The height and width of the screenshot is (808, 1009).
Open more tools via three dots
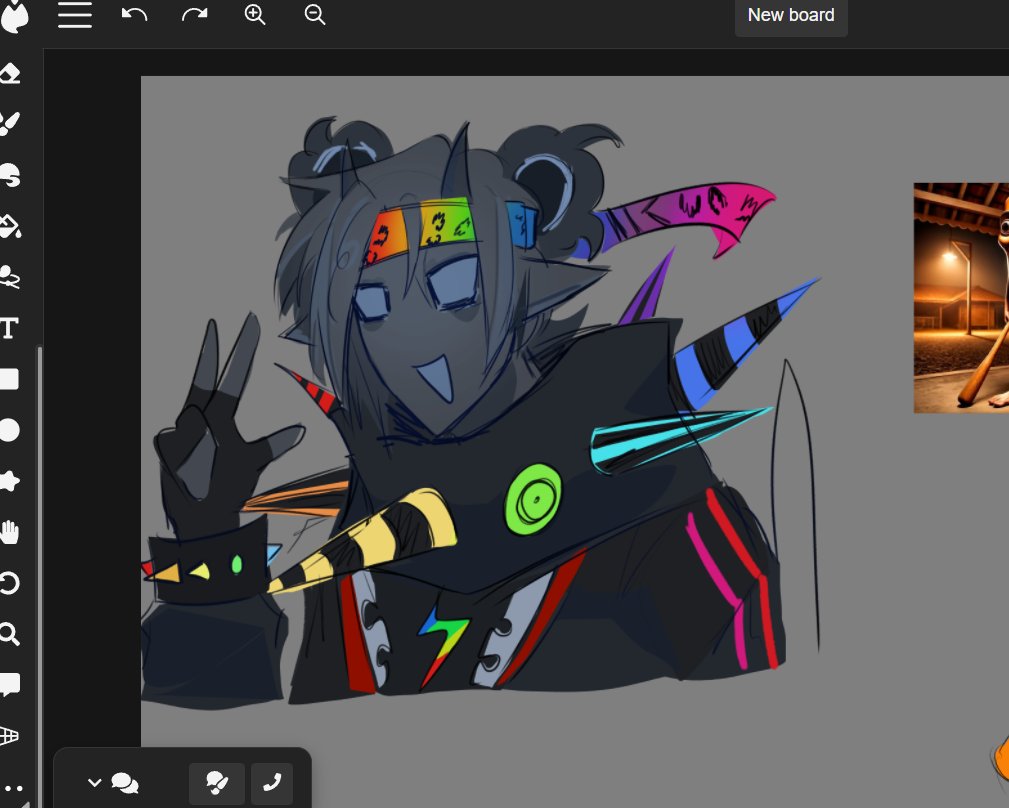click(x=13, y=788)
